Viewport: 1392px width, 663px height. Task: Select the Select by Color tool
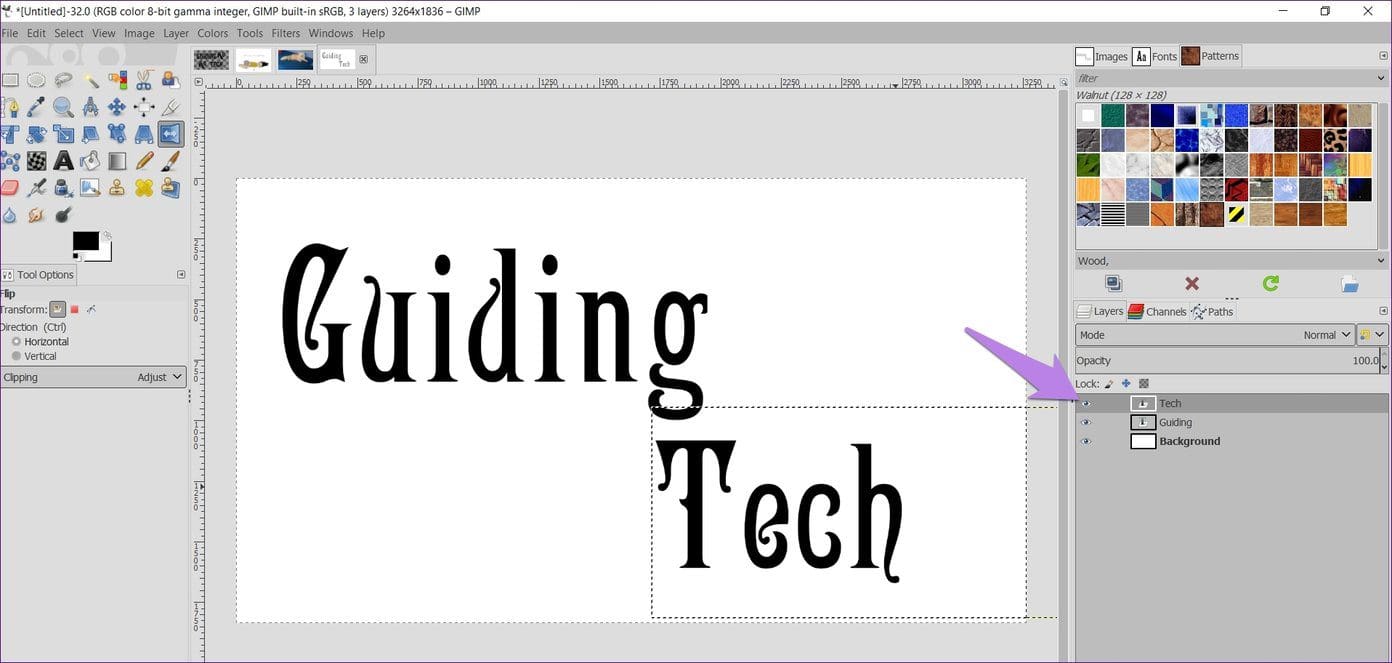(118, 80)
